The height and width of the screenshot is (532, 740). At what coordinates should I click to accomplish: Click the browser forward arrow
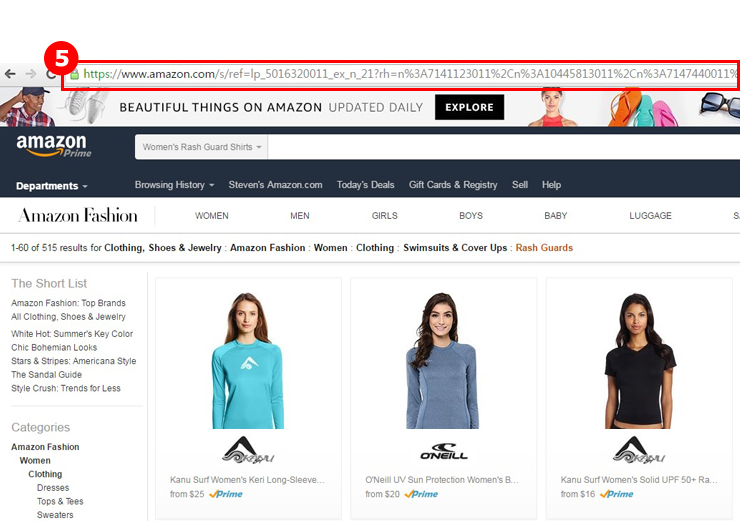click(x=31, y=74)
